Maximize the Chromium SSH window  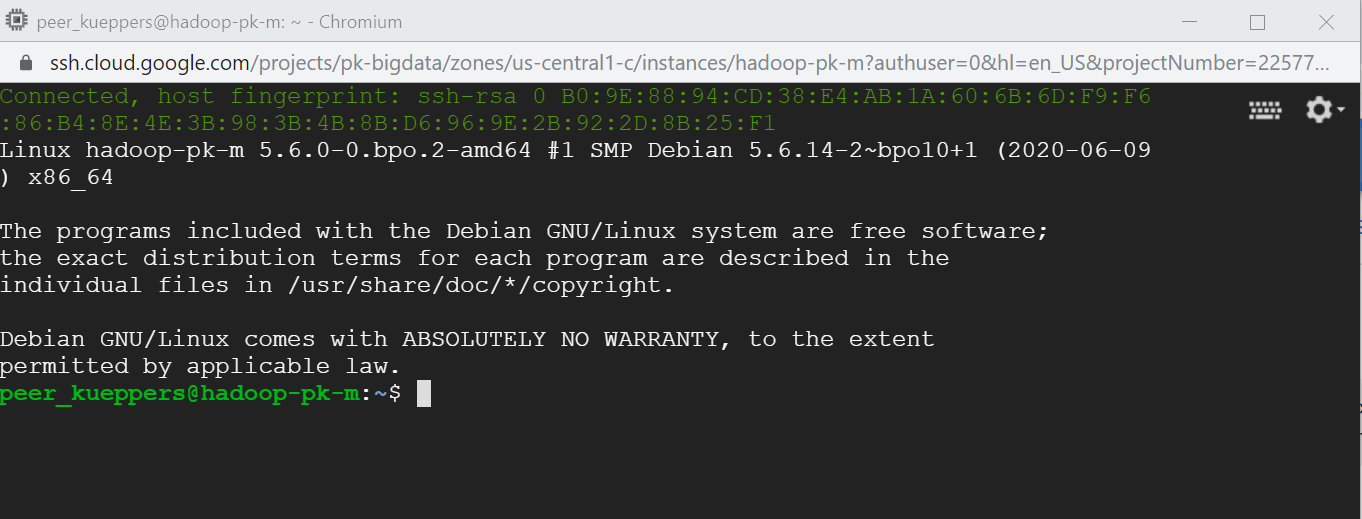point(1257,21)
